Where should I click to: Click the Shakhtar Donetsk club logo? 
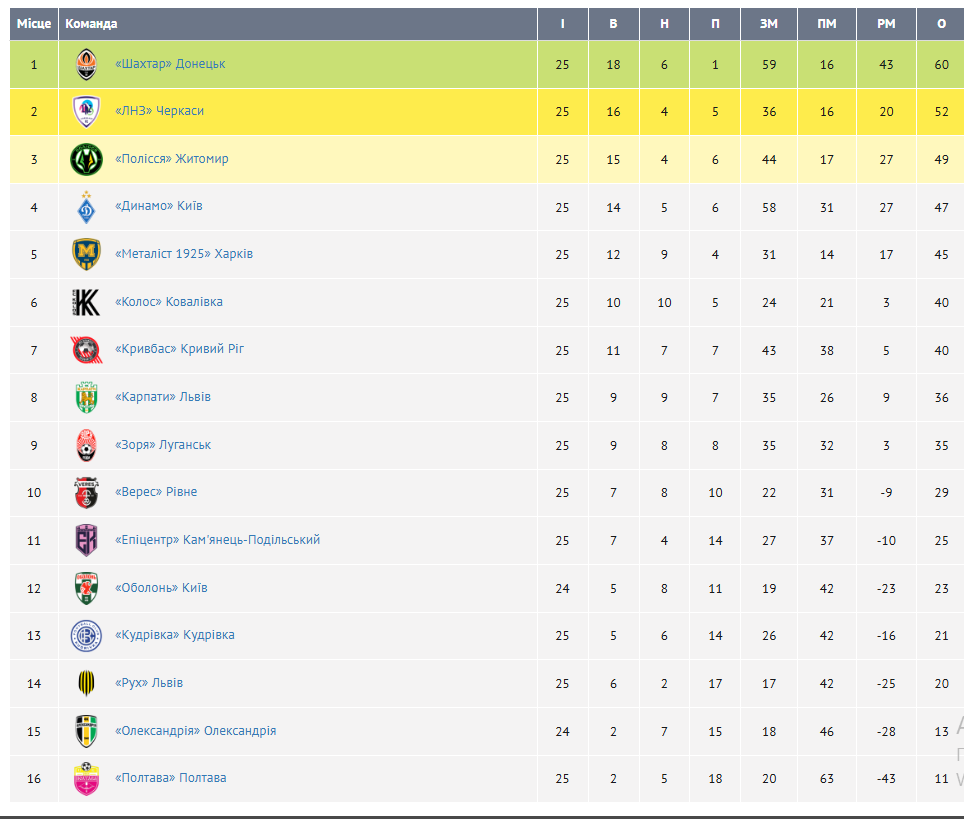(87, 64)
